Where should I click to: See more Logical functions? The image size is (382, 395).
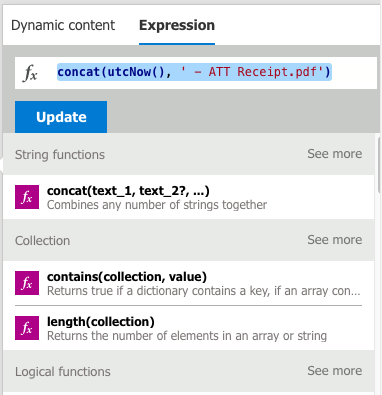click(x=334, y=371)
